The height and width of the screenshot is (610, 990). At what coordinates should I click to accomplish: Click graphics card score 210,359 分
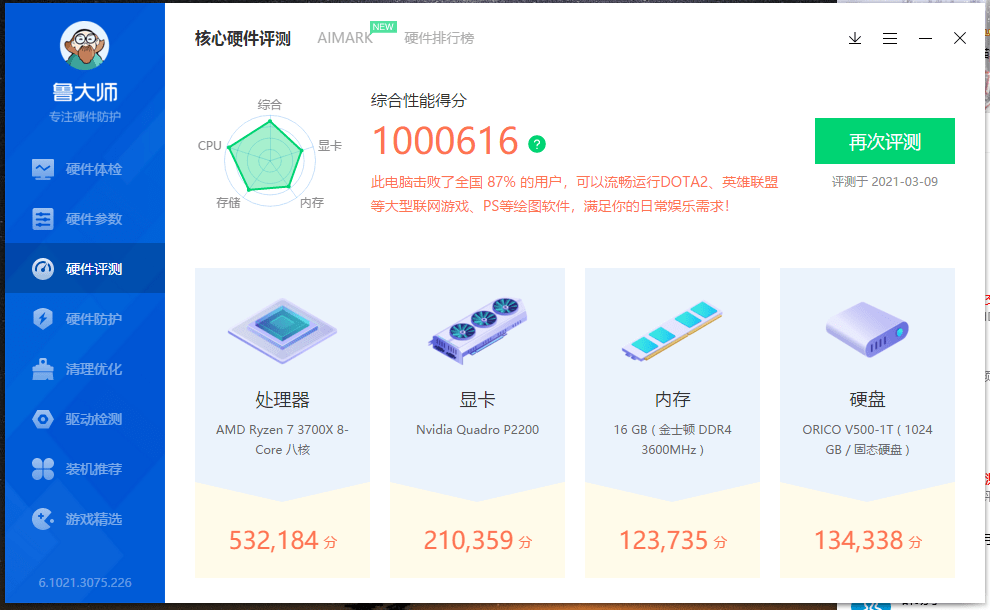478,541
